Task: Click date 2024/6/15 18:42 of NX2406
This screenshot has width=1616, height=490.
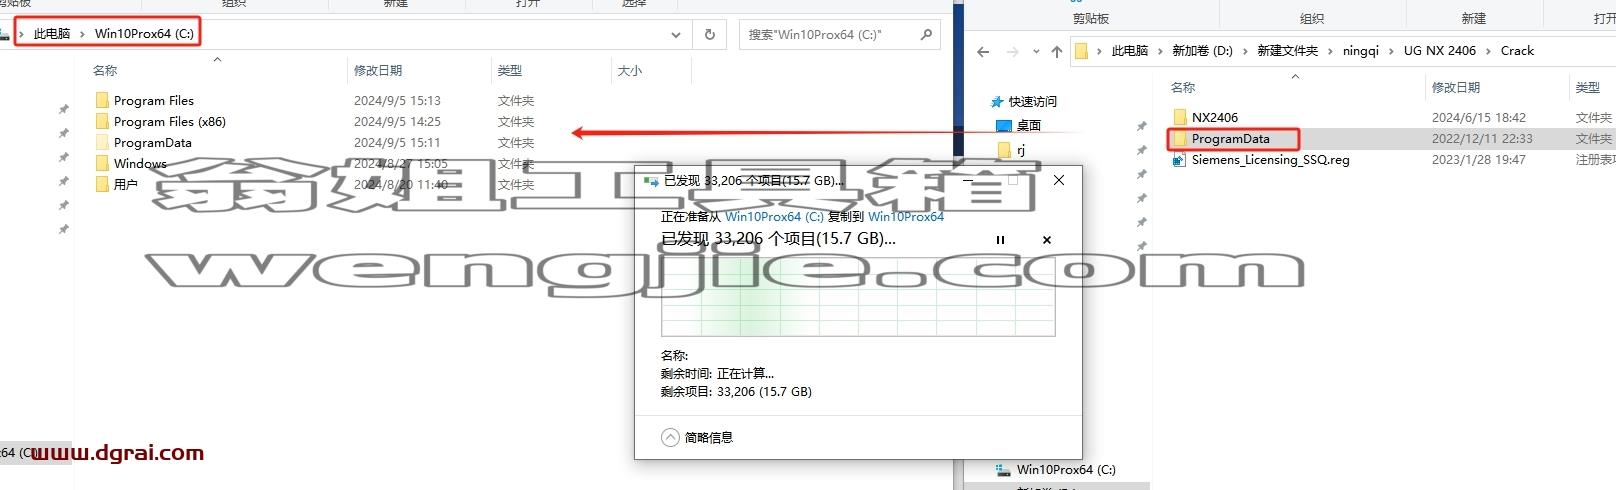Action: click(1479, 117)
